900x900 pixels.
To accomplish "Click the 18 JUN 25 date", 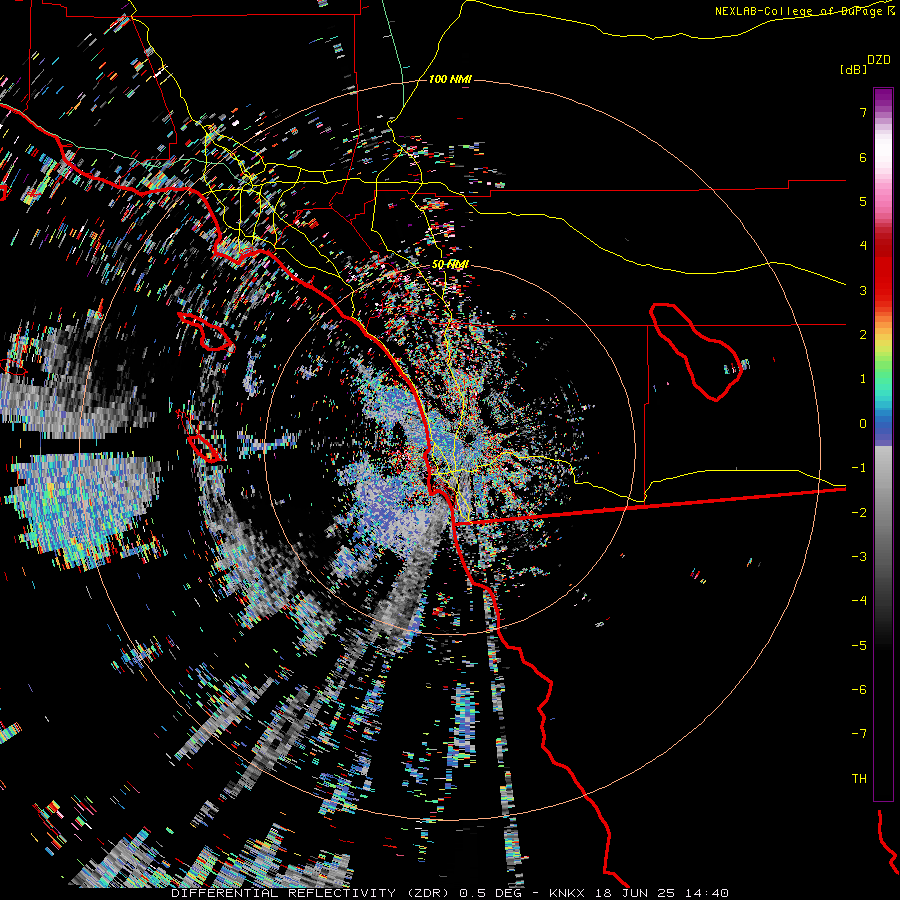I will pyautogui.click(x=636, y=893).
